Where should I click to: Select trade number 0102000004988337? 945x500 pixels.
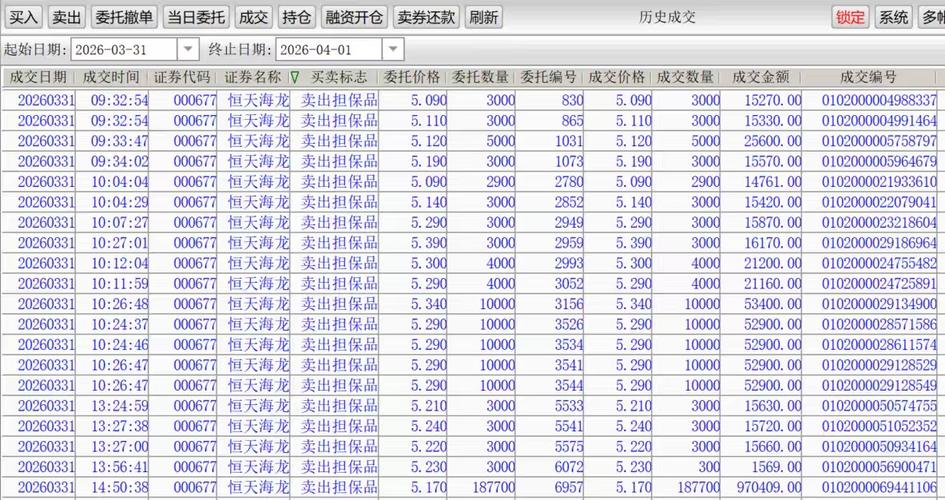(x=879, y=100)
